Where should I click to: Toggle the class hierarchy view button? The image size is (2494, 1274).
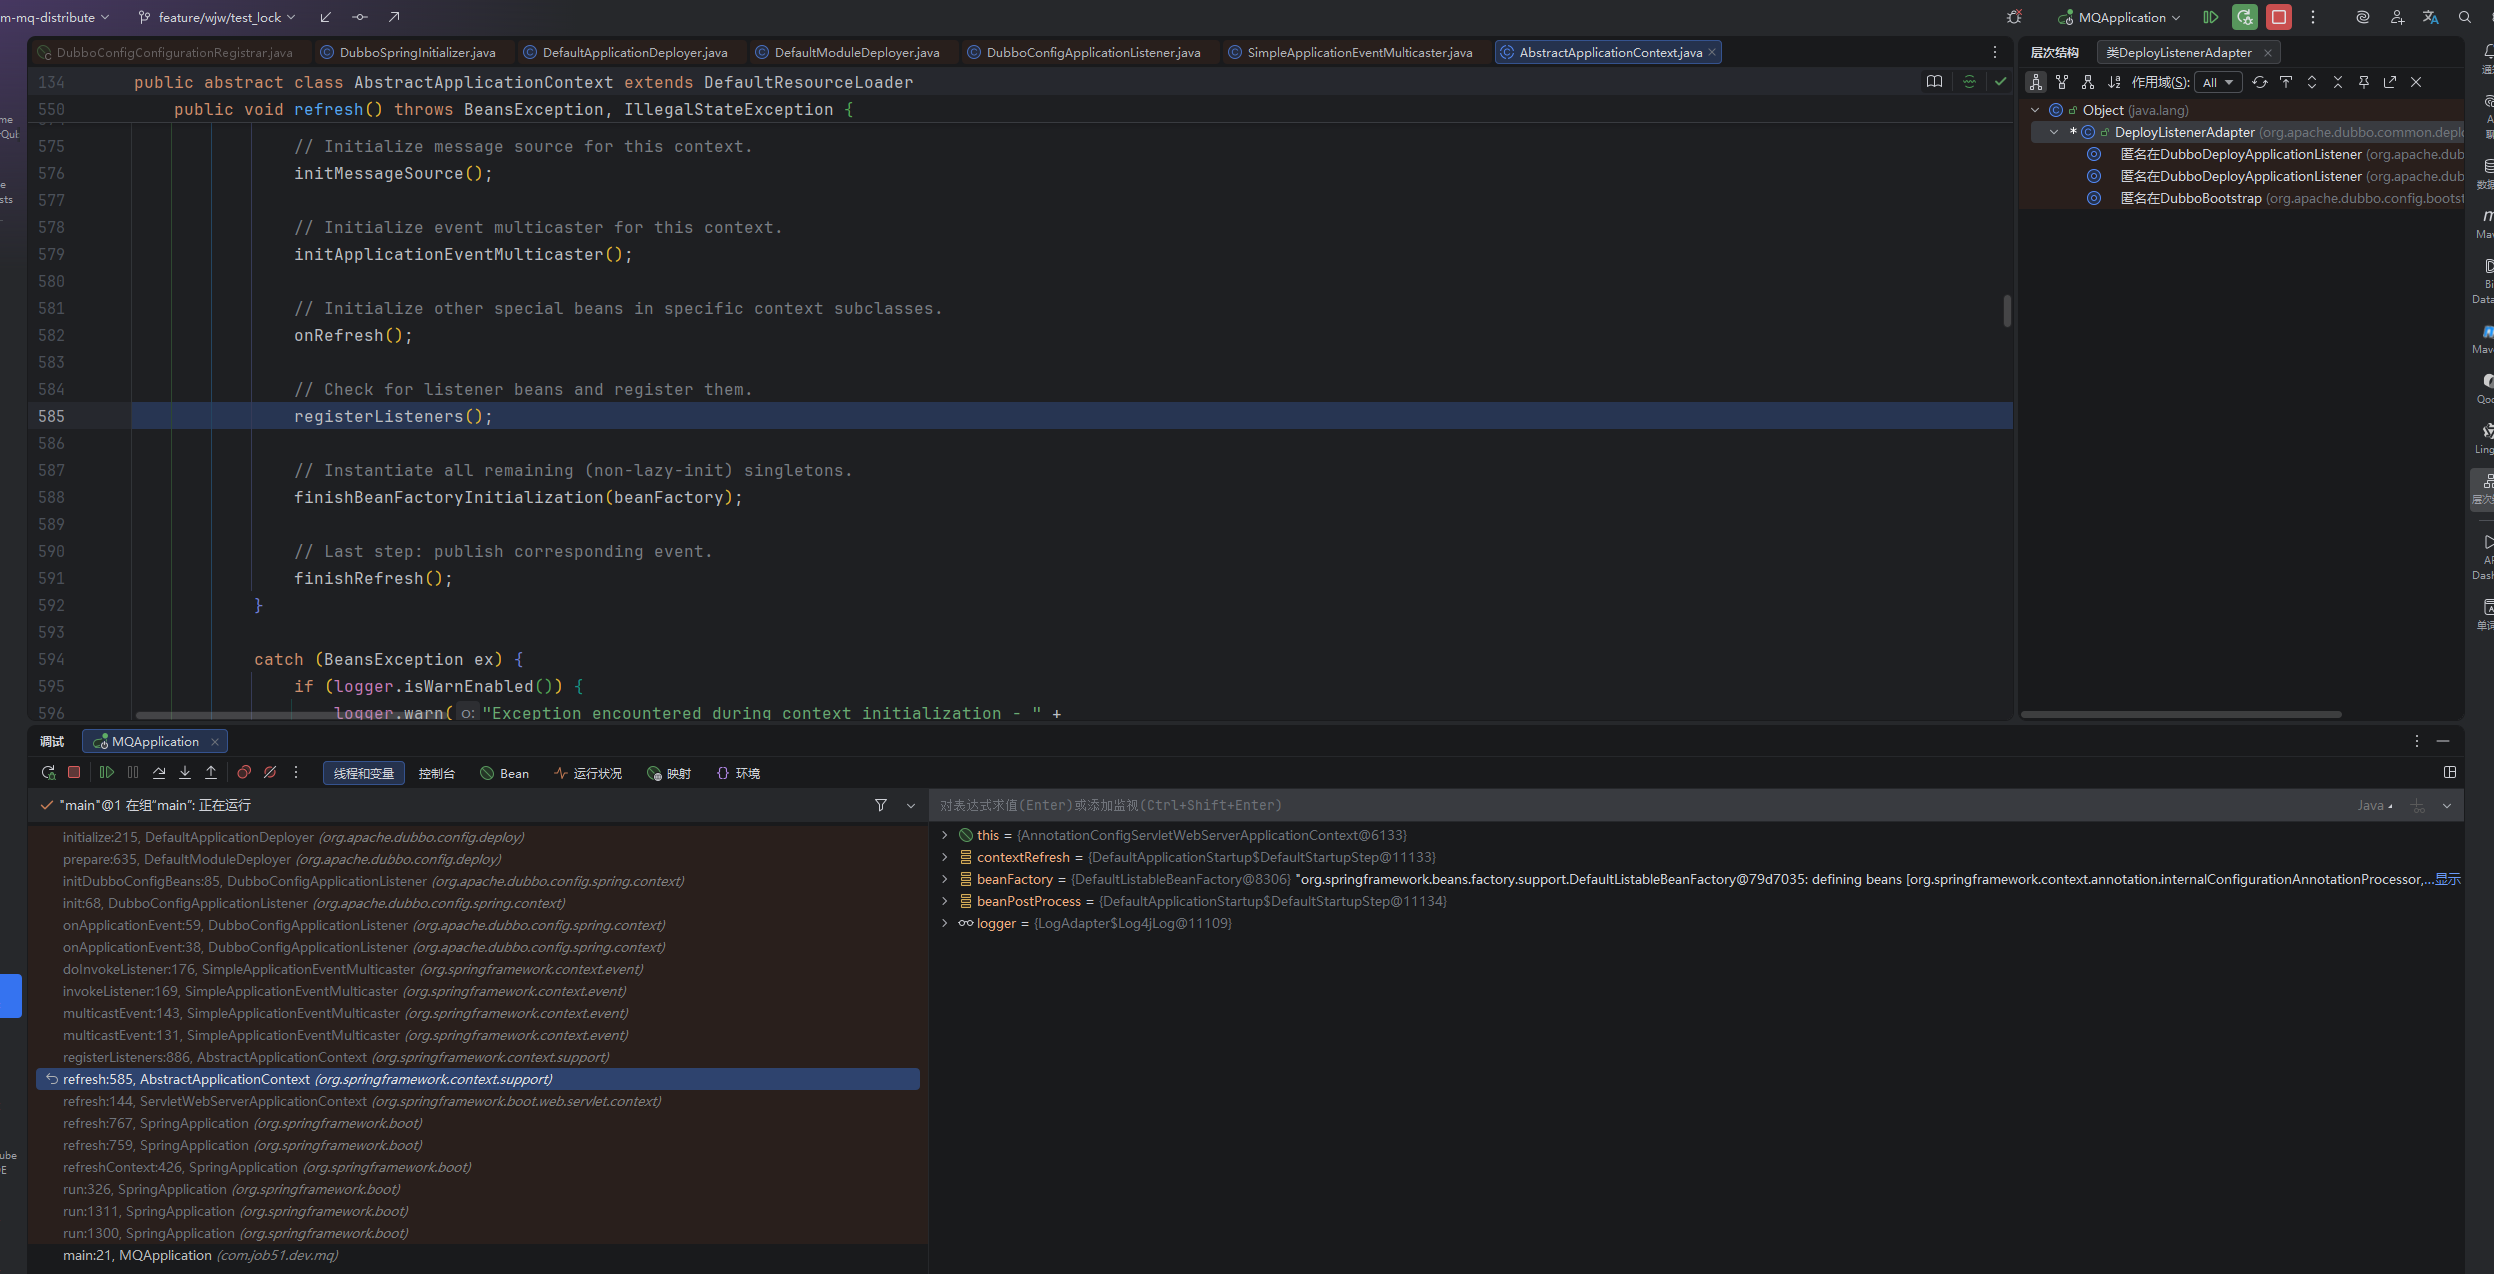2036,82
